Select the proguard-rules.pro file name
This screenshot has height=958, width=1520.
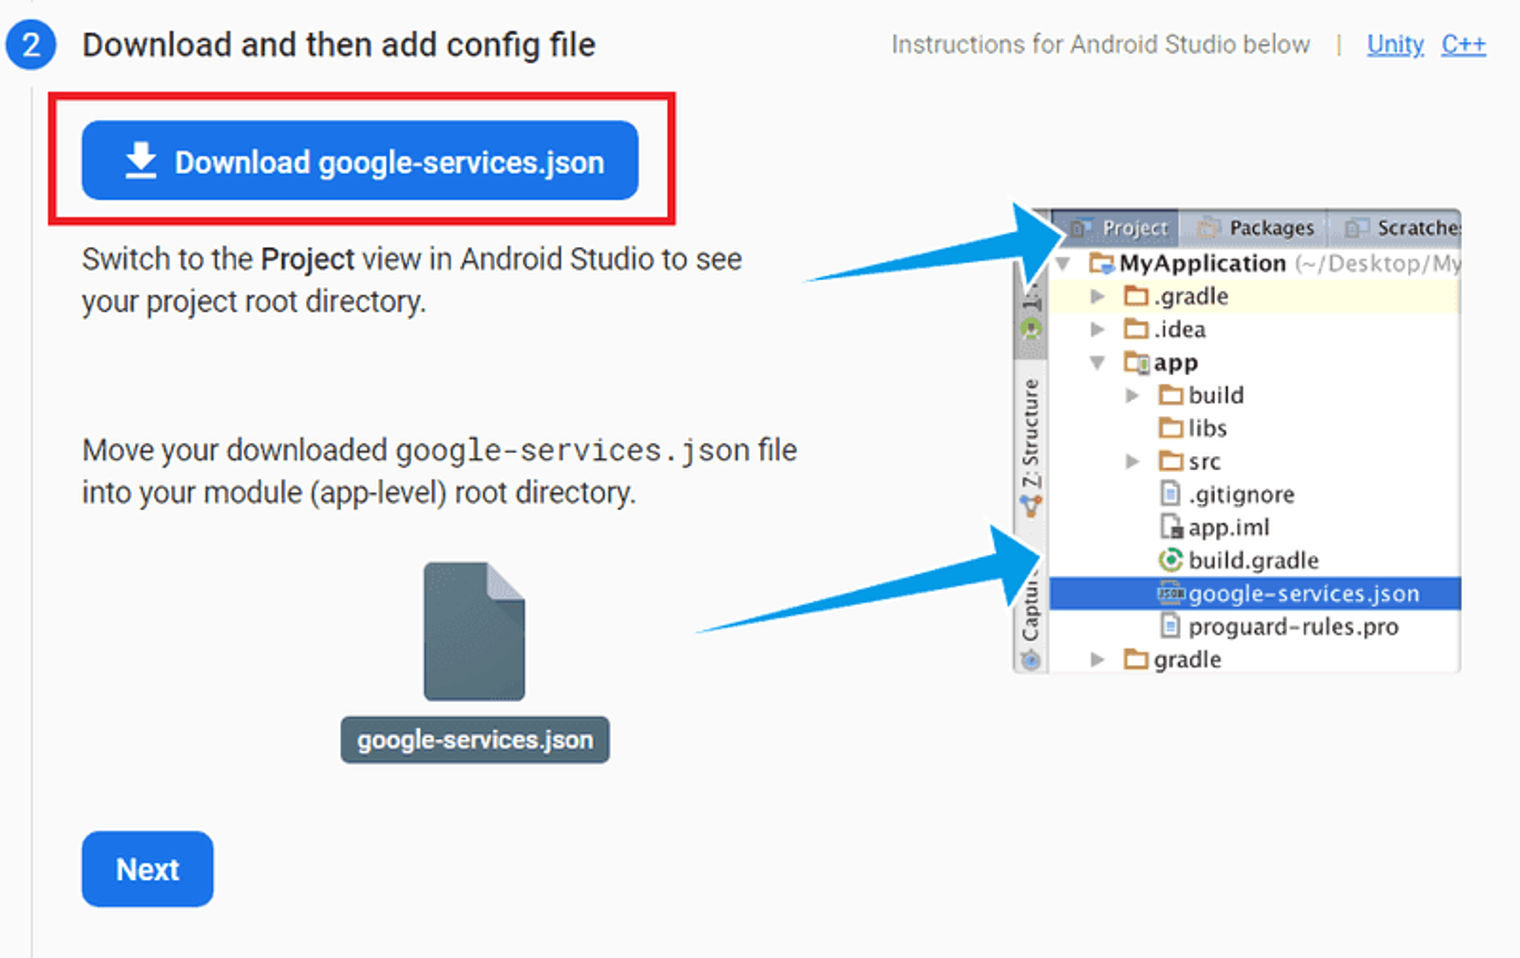pos(1293,626)
